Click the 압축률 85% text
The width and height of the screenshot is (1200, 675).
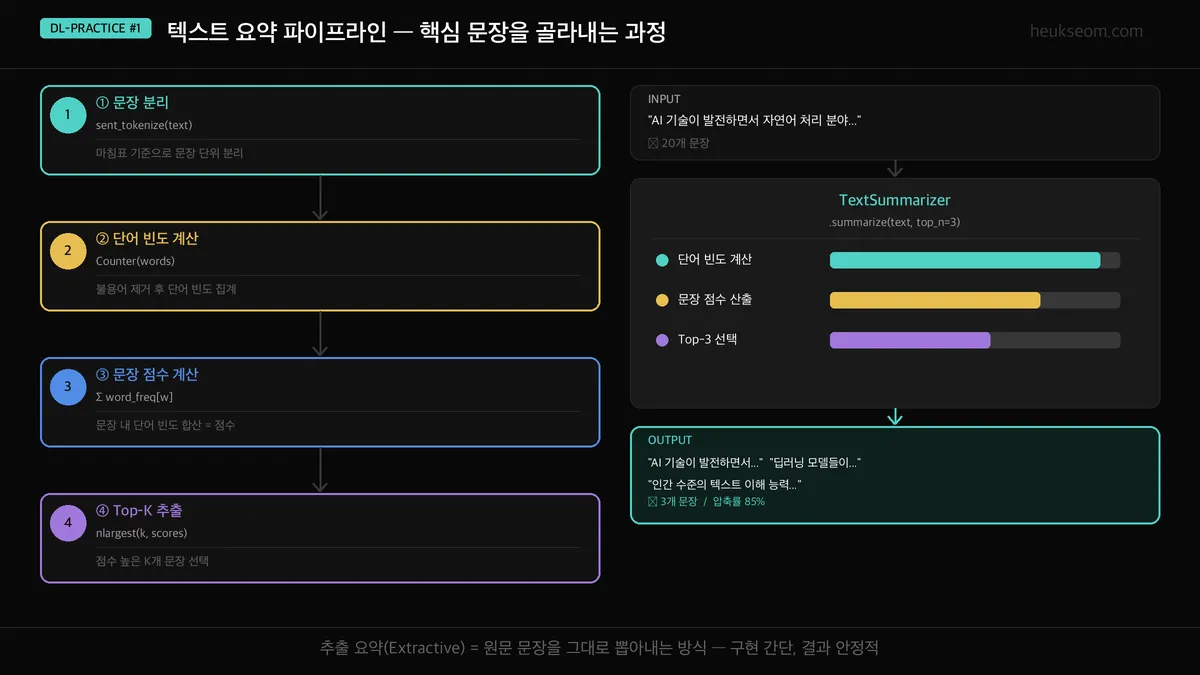739,502
